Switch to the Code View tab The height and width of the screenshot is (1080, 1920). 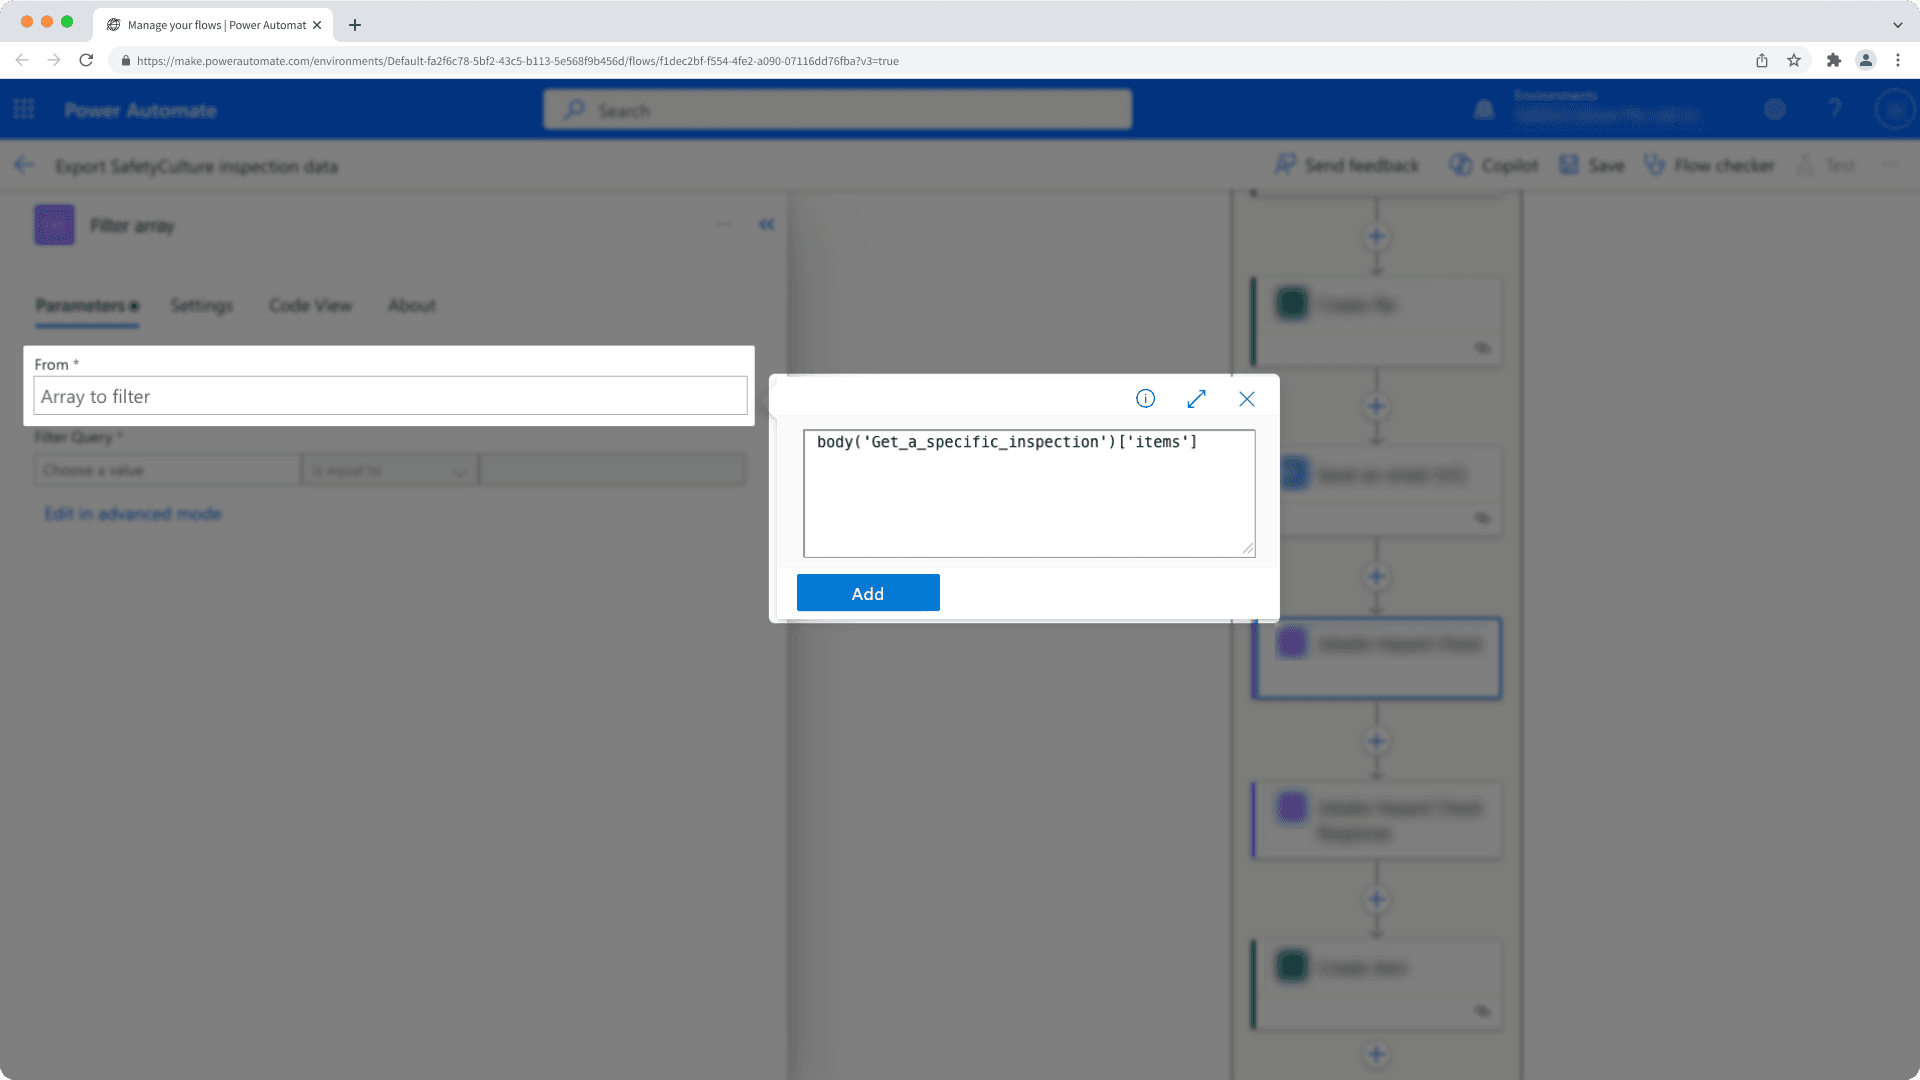(x=310, y=306)
